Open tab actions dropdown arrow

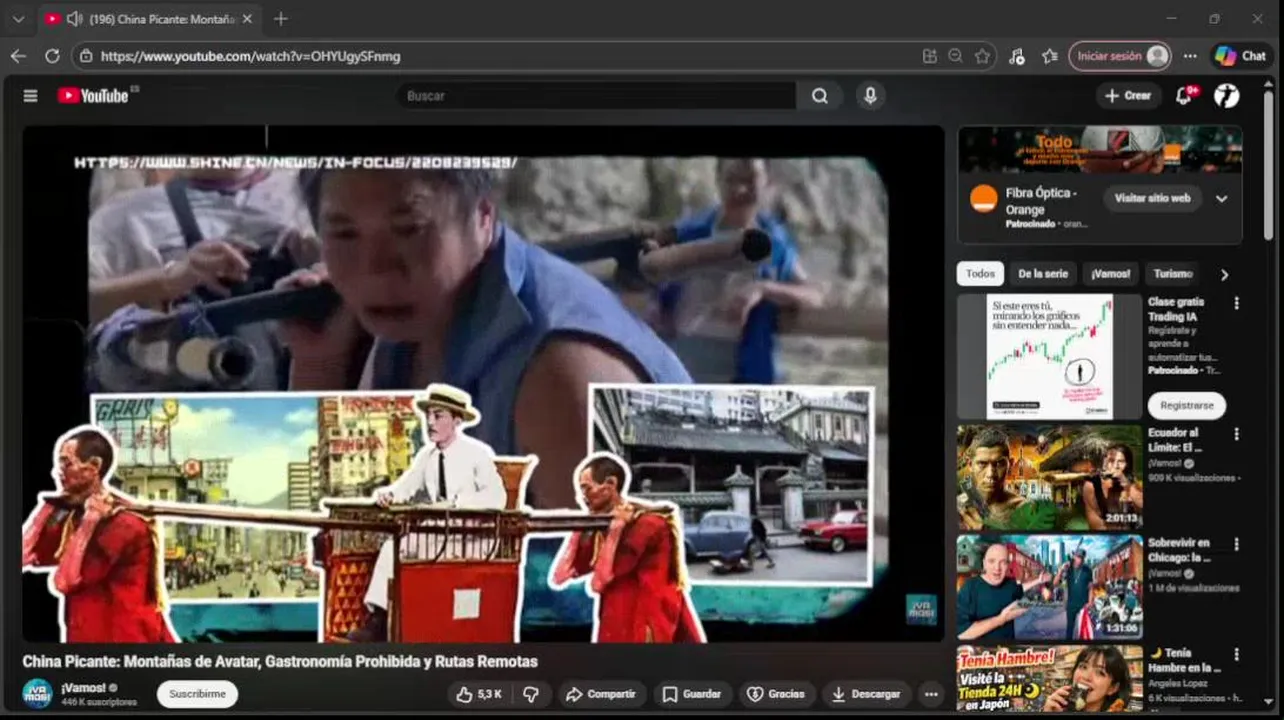pos(18,19)
